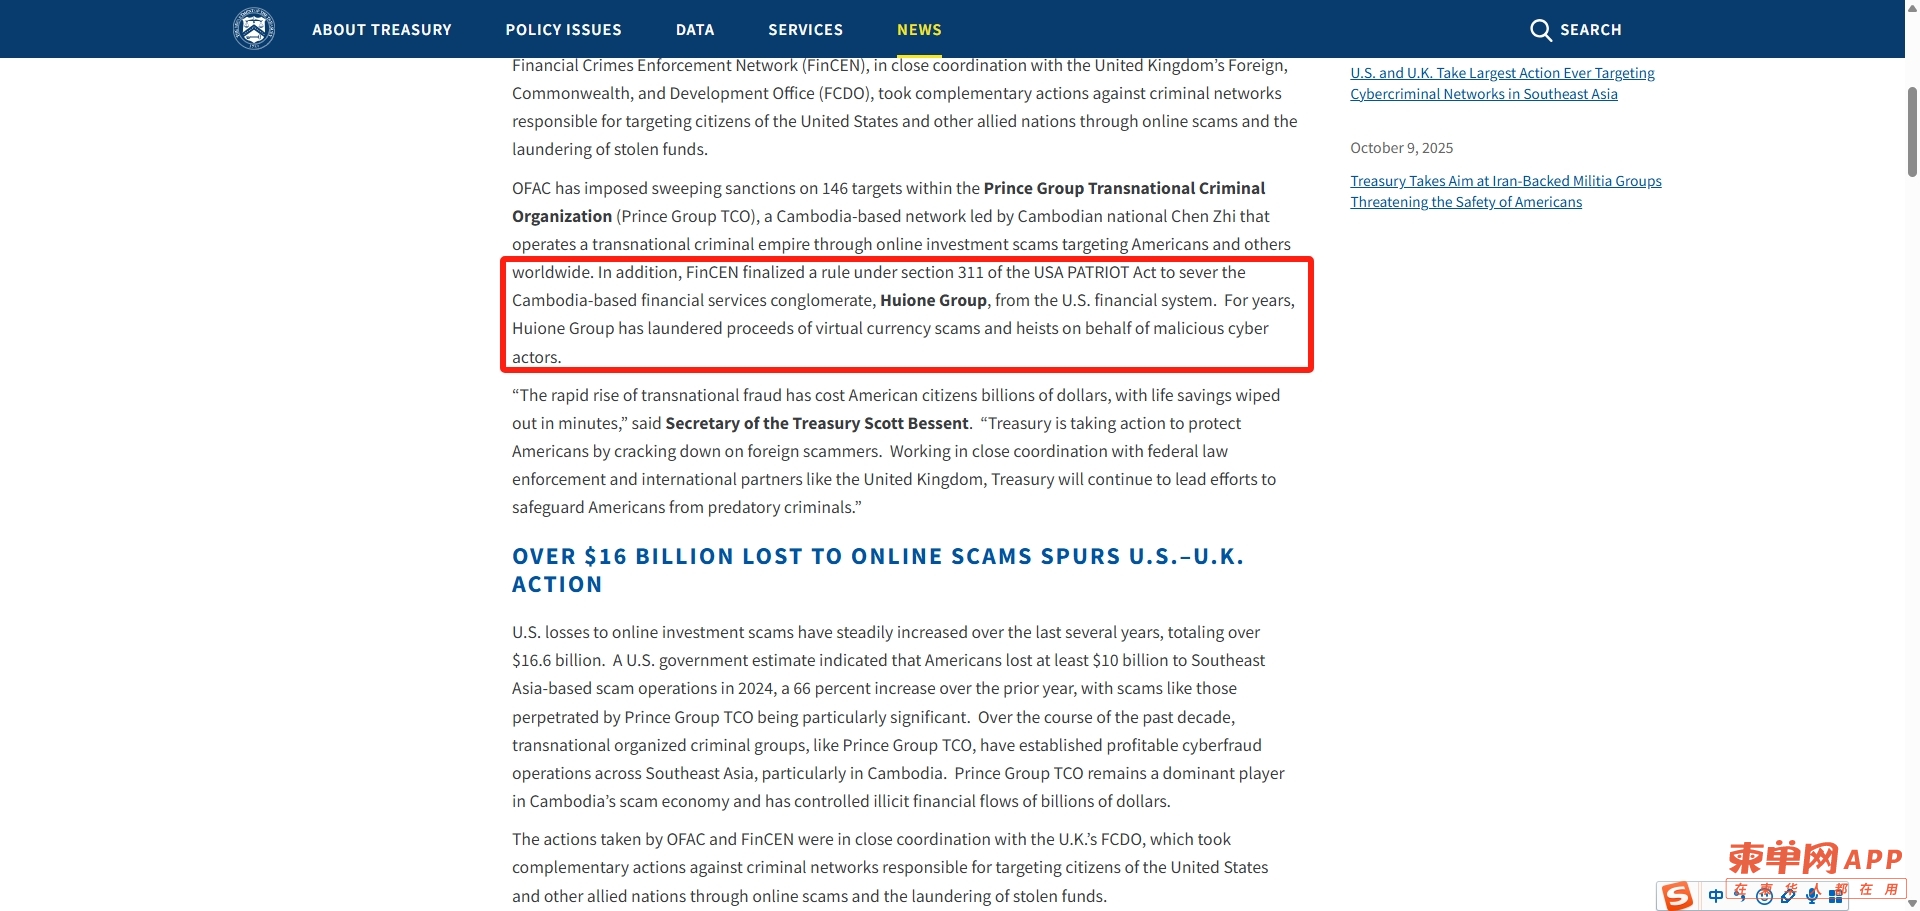The image size is (1920, 911).
Task: Click the orange APP advertisement banner
Action: (1815, 859)
